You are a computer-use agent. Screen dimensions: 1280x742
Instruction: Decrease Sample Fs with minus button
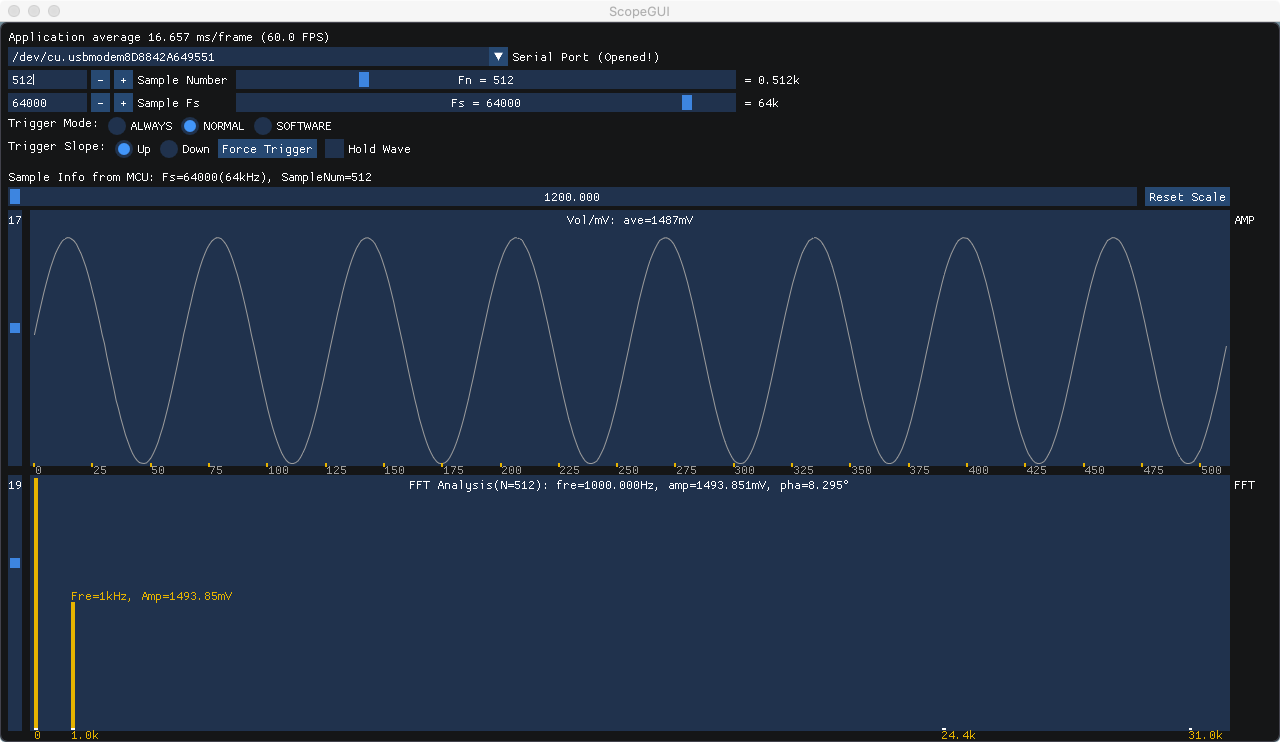coord(101,103)
